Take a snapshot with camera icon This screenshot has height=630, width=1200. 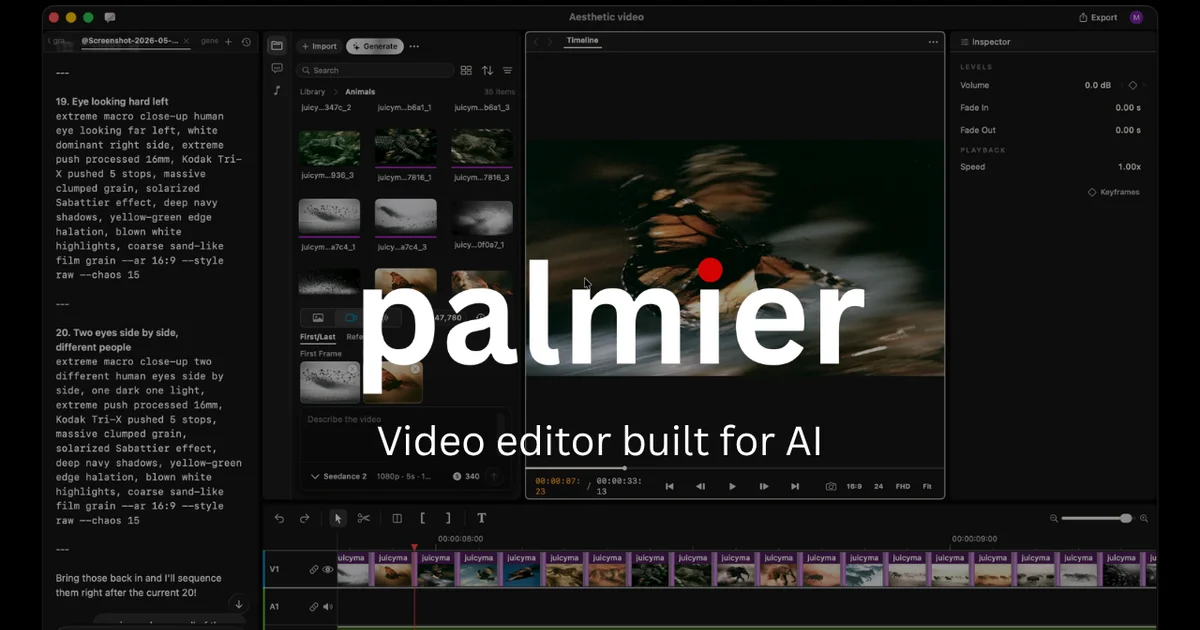[831, 486]
